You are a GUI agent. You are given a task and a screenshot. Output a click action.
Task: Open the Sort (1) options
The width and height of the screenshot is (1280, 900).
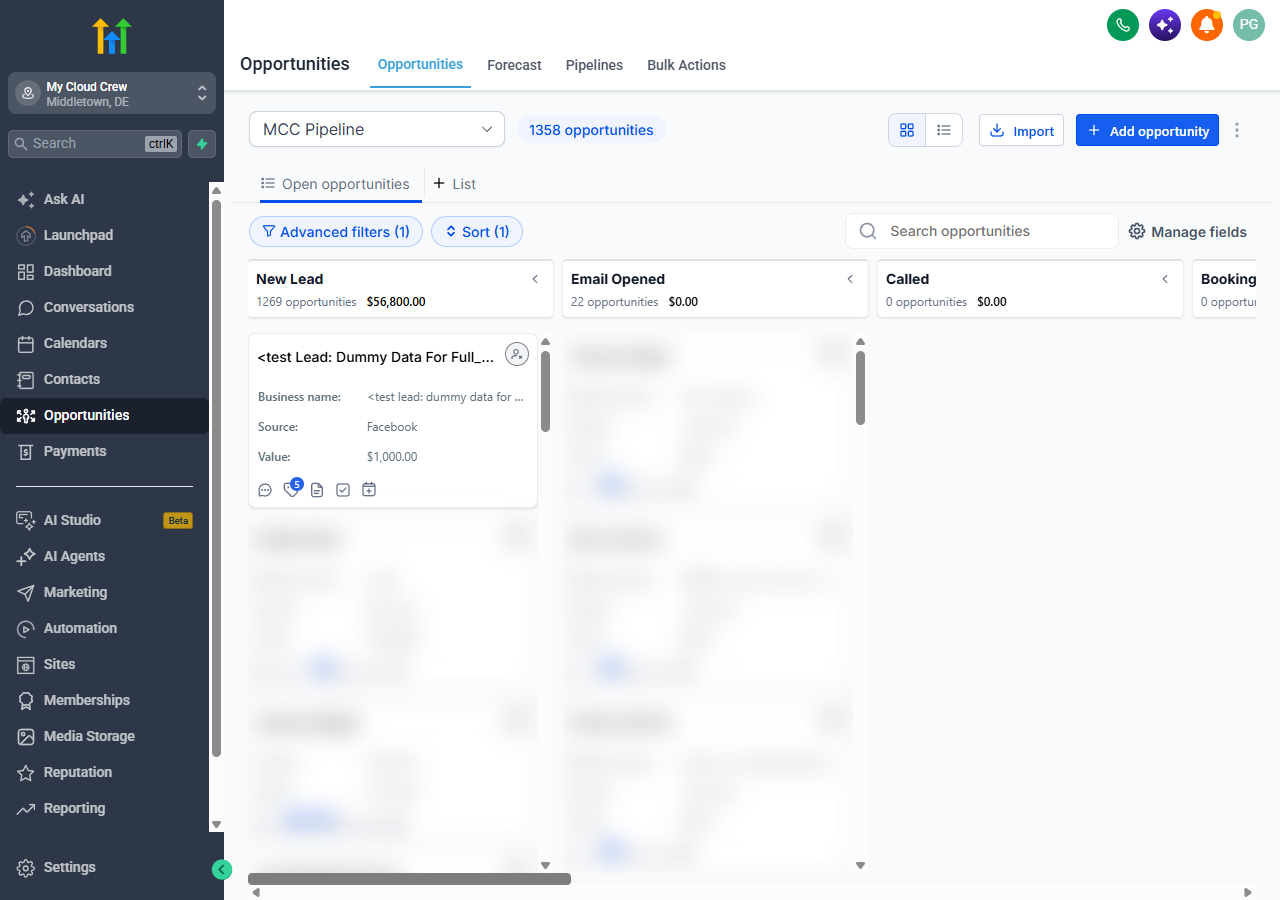(477, 232)
